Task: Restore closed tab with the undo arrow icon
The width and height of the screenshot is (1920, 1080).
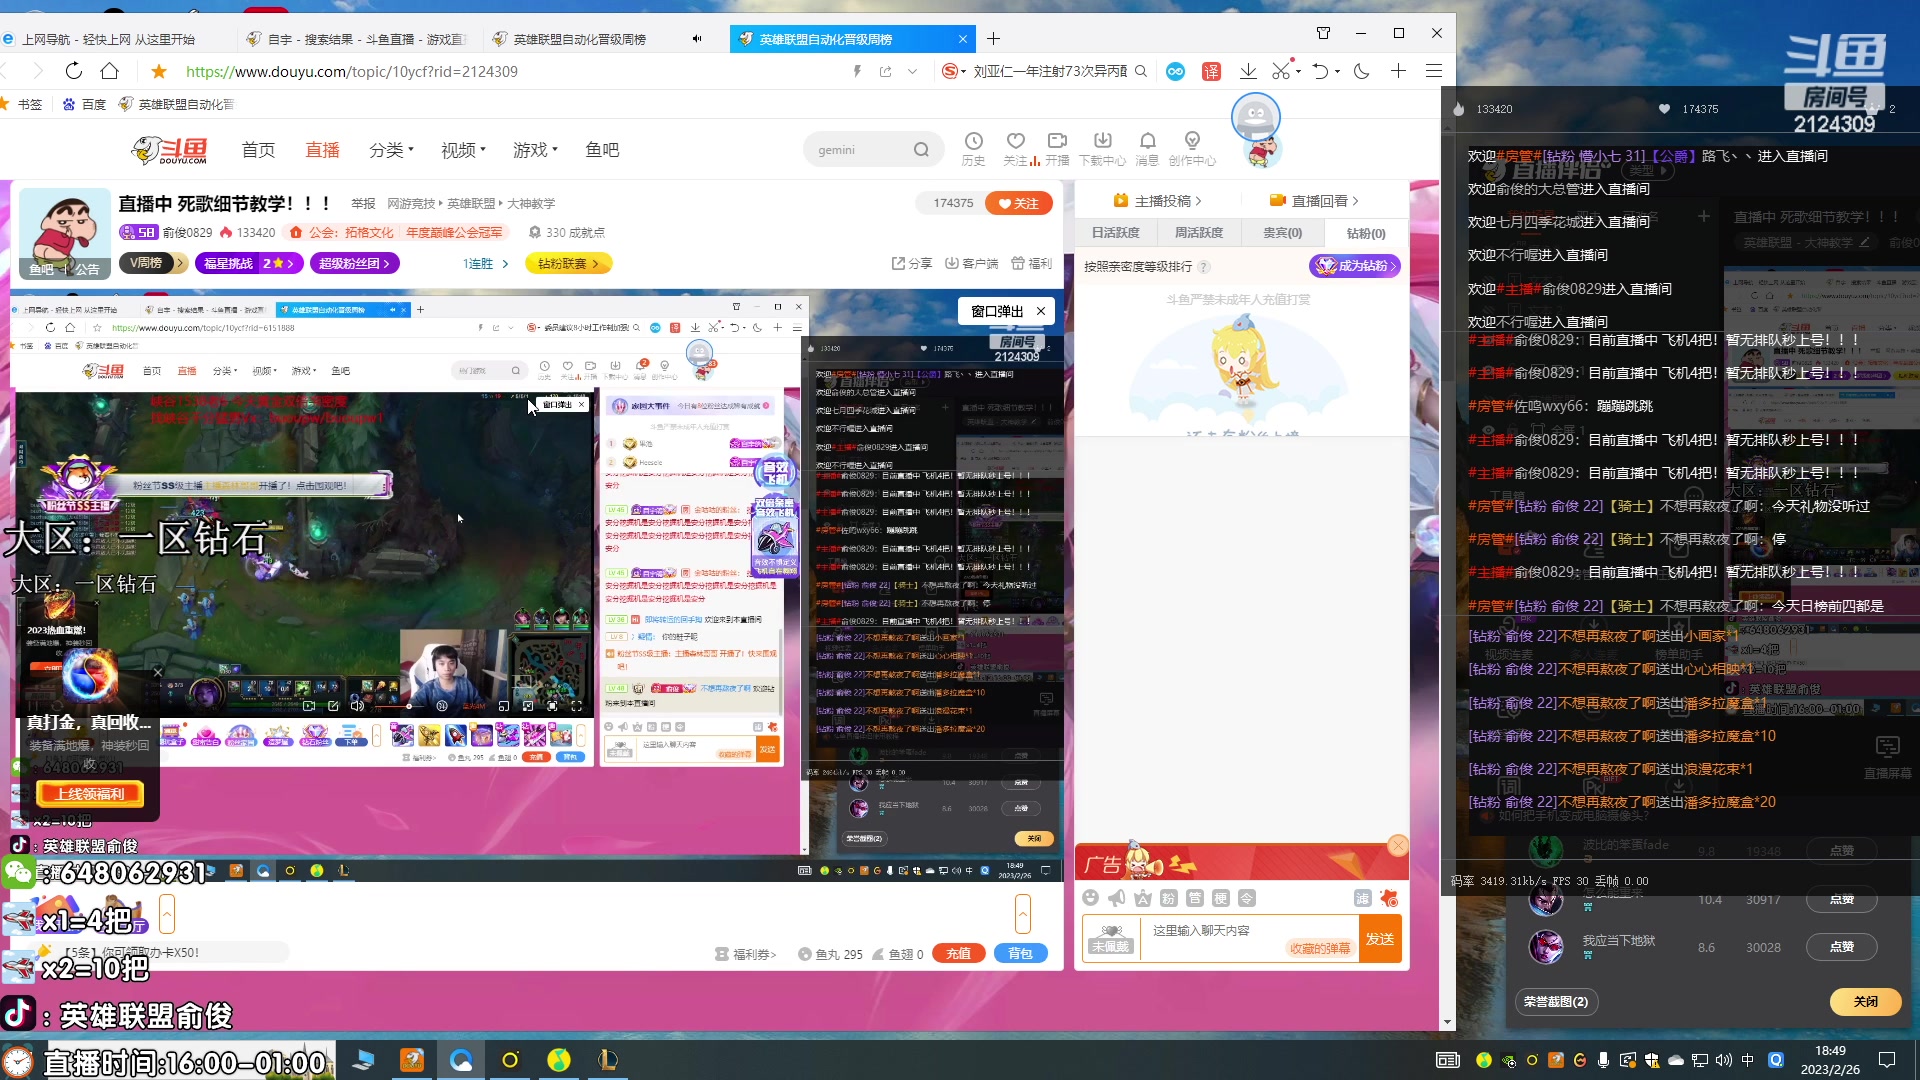Action: coord(1320,71)
